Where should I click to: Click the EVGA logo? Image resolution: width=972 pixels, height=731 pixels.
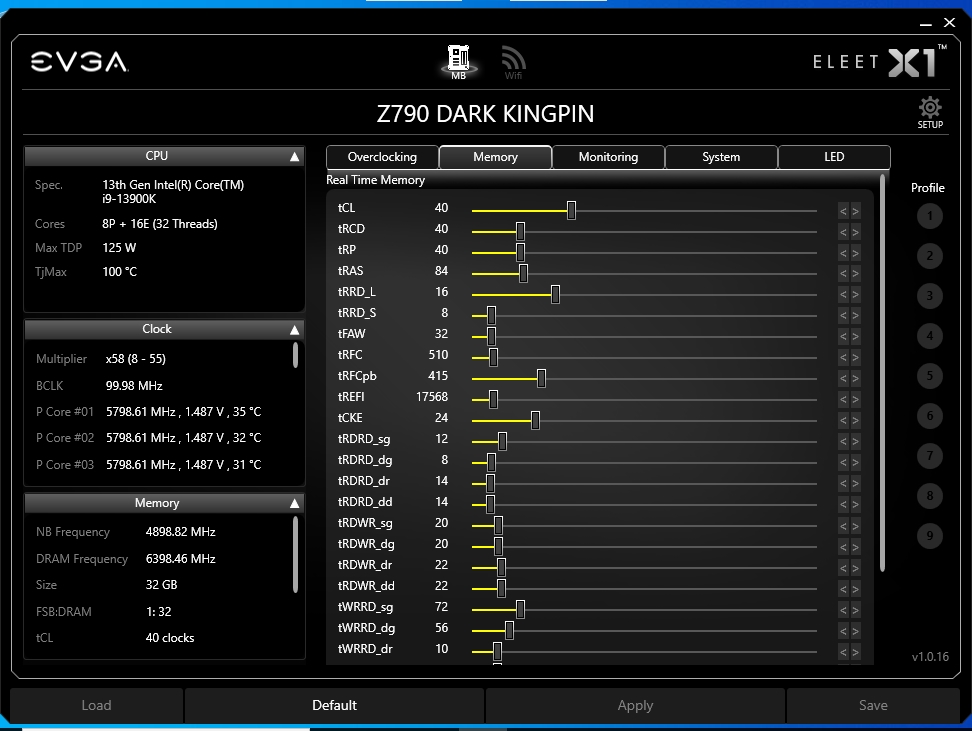coord(79,62)
